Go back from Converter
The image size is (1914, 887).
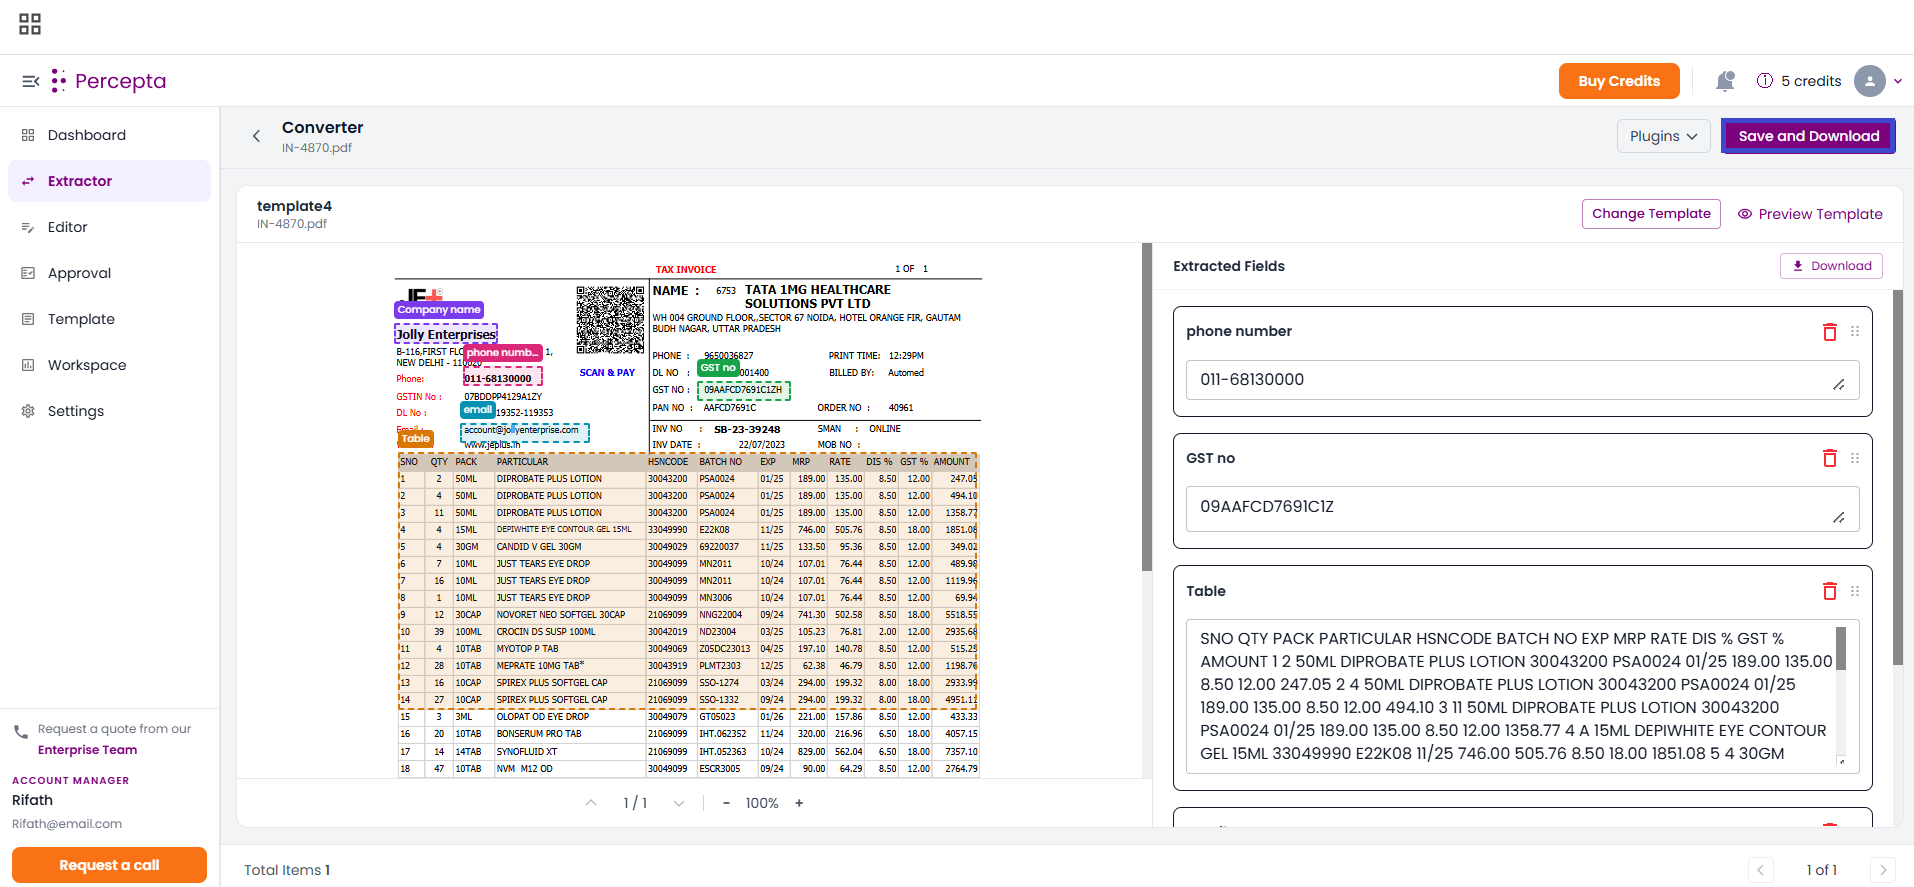click(256, 136)
